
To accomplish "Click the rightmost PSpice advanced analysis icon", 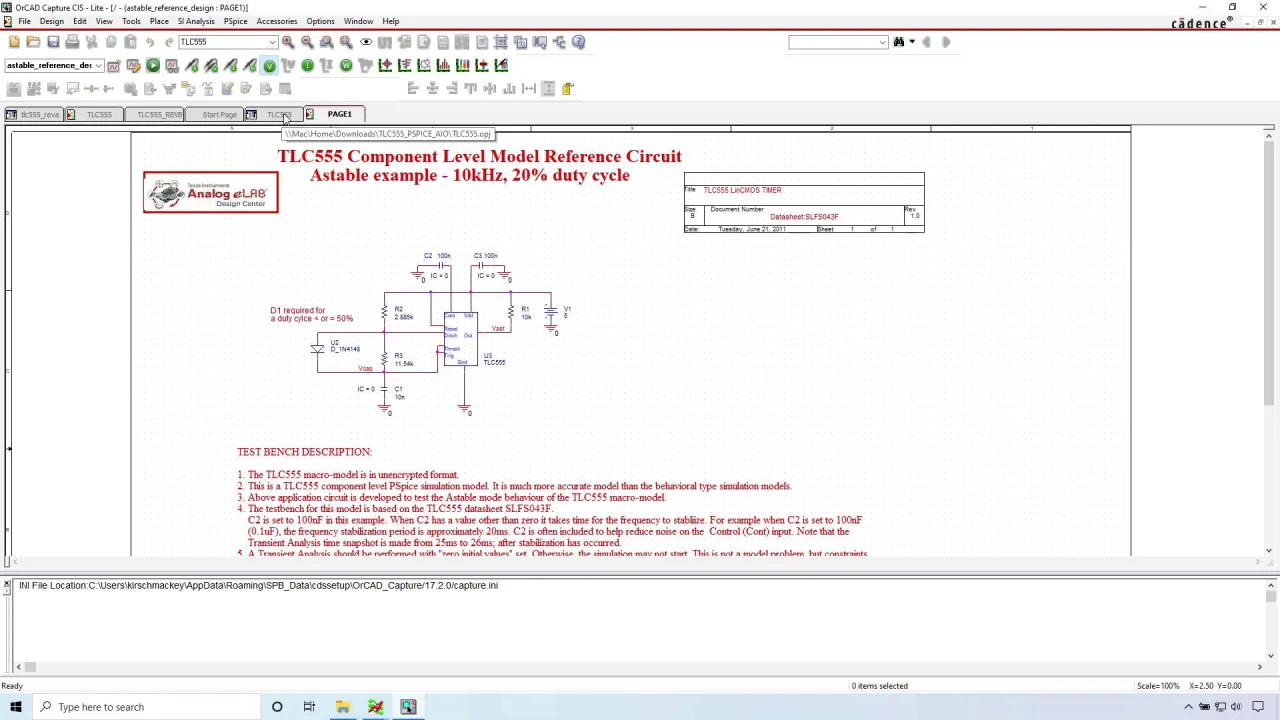I will coord(501,66).
